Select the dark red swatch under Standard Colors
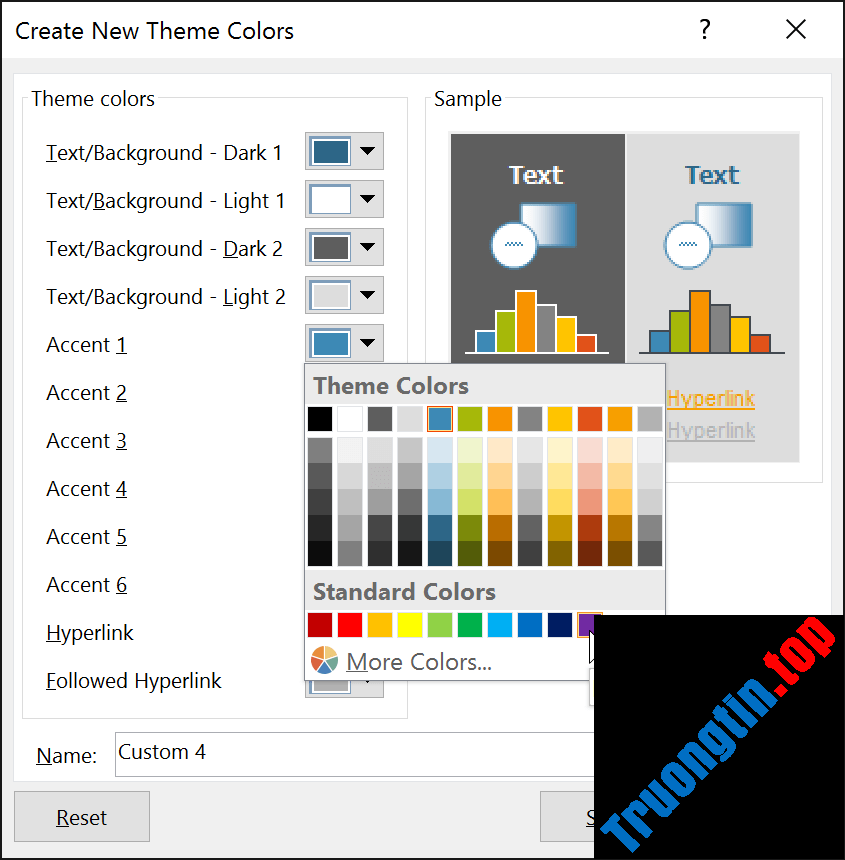 coord(320,624)
